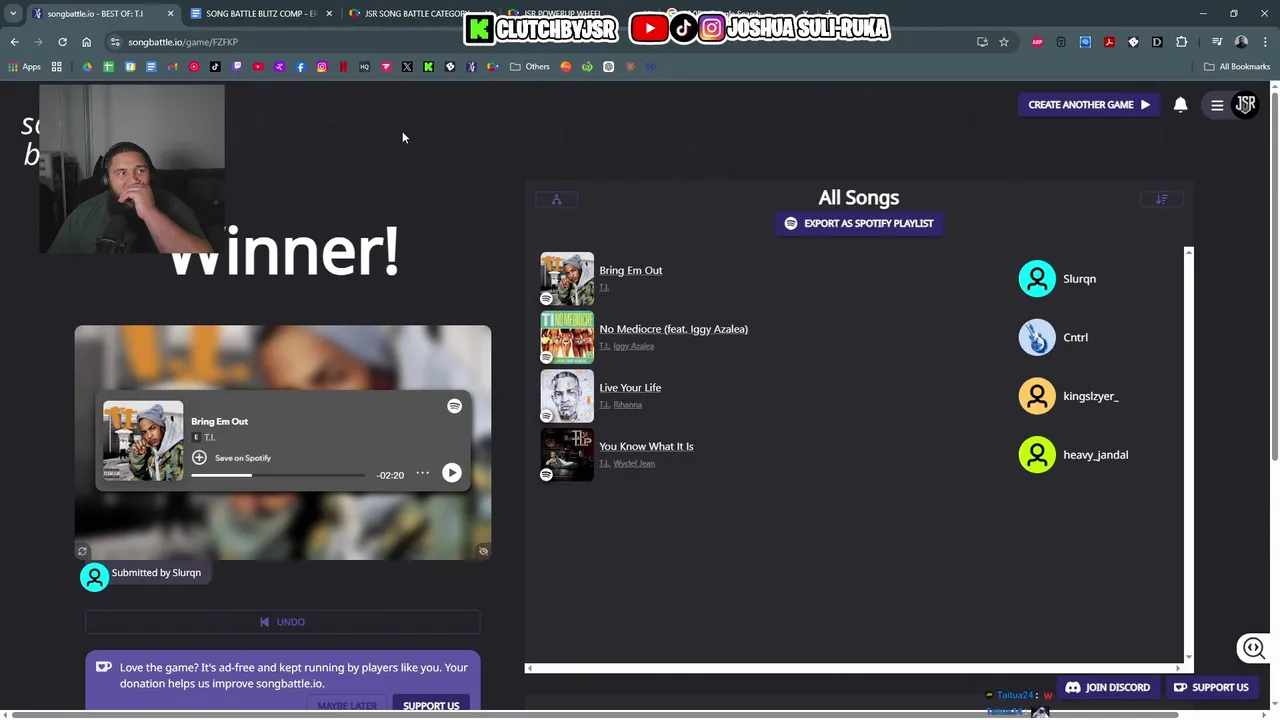Click Slurqn's teal avatar icon in song list

pos(1037,279)
